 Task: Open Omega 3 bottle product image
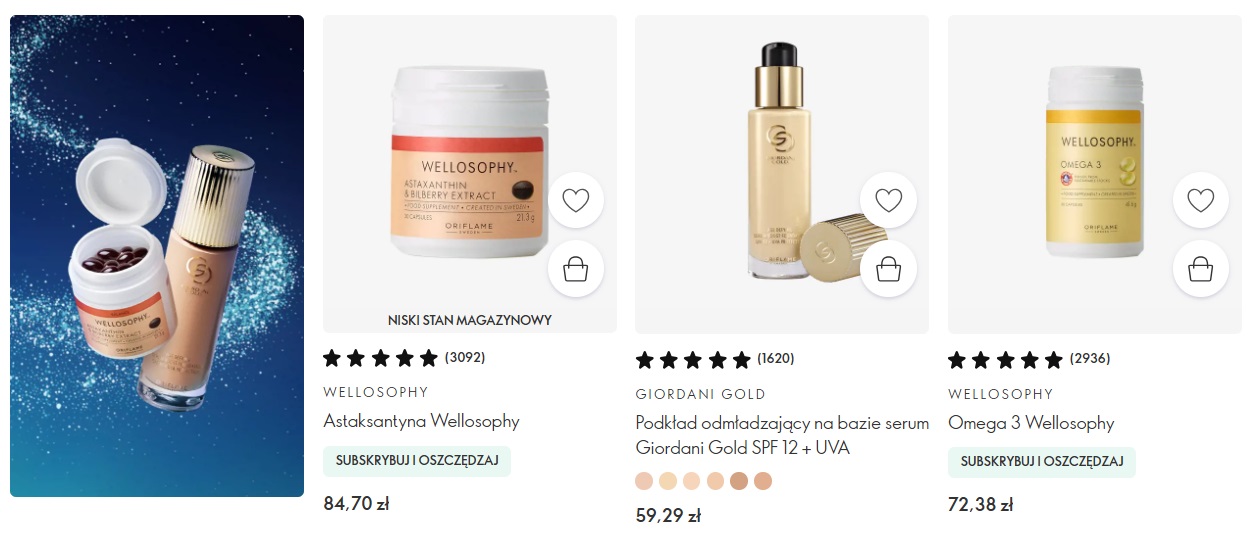[x=1095, y=174]
